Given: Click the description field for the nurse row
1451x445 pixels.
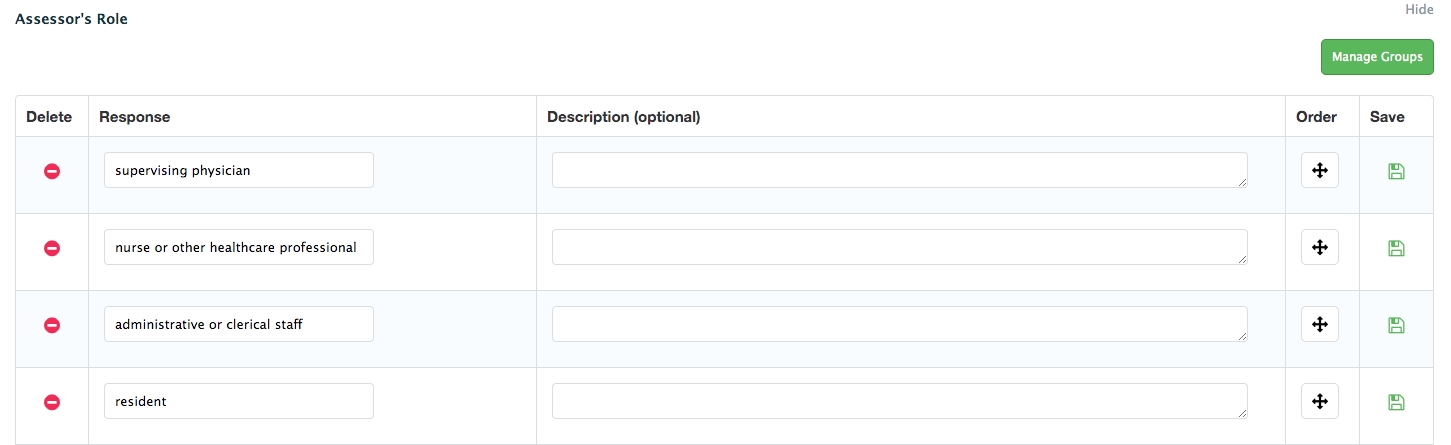Looking at the screenshot, I should coord(899,247).
